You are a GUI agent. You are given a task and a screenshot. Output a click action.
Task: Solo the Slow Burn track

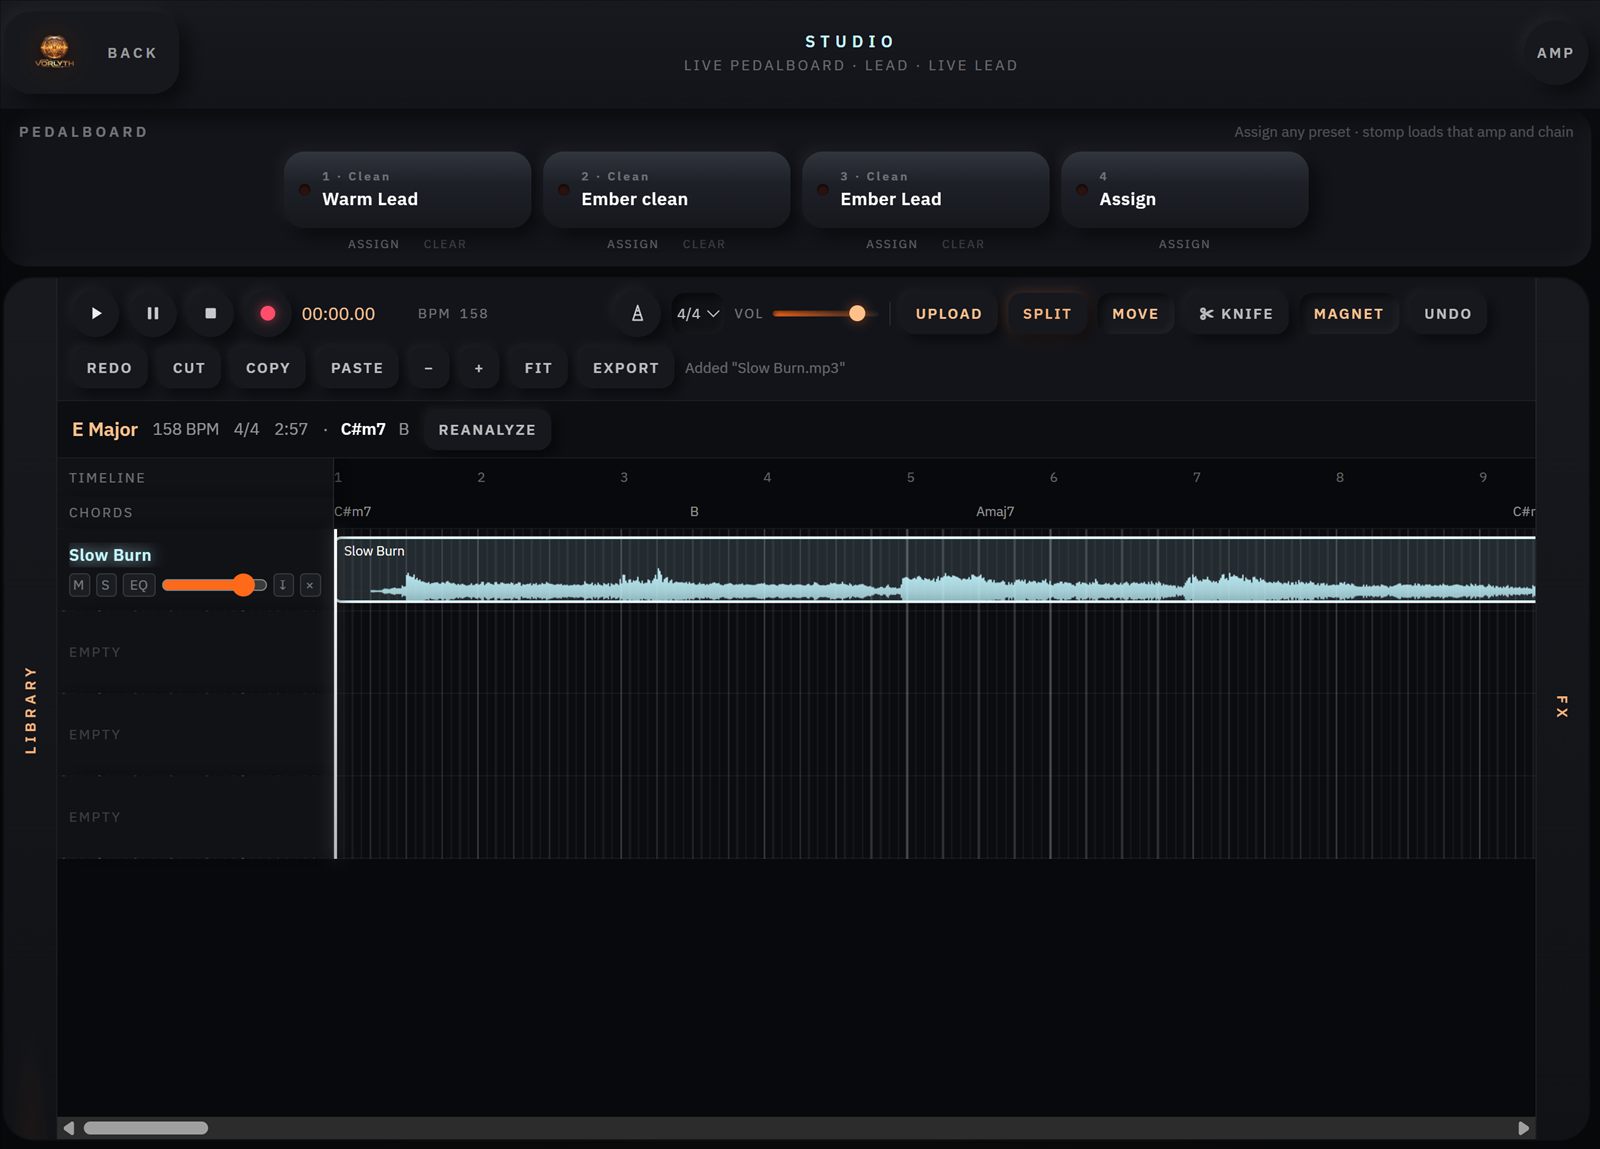point(106,585)
